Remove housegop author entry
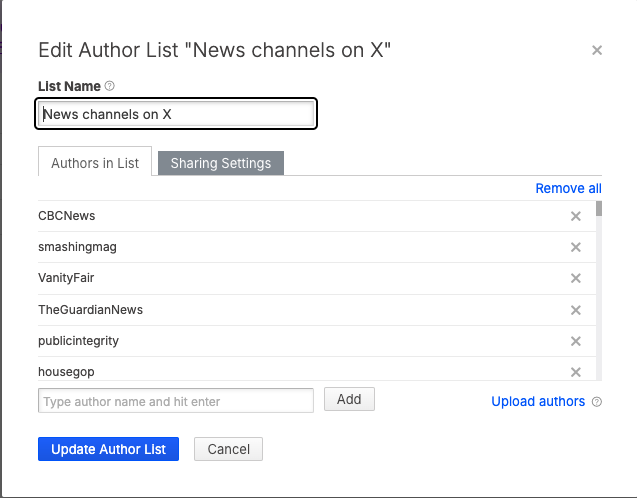Viewport: 637px width, 498px height. coord(575,372)
